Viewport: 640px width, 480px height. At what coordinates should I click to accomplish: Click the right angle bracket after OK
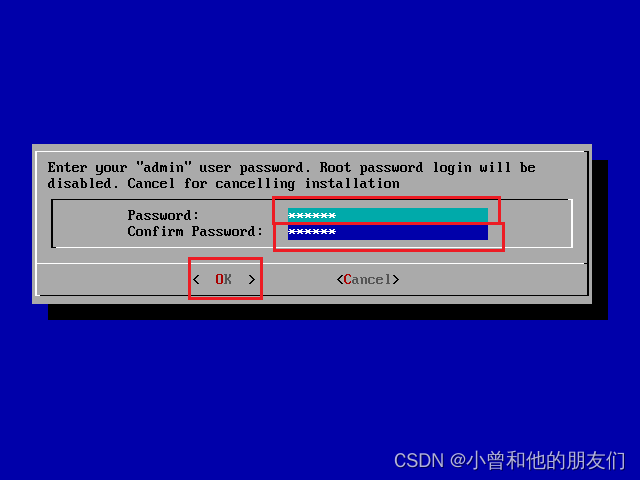[252, 280]
